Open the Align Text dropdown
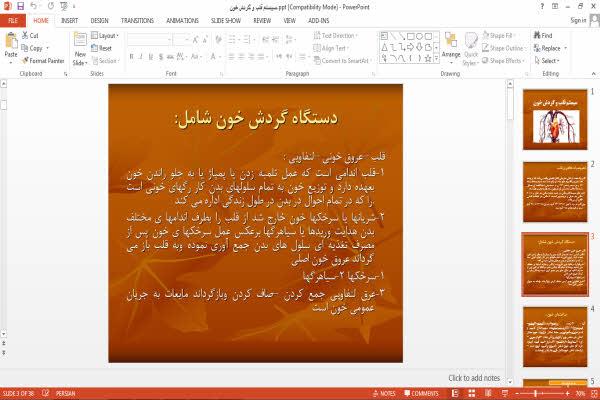 pyautogui.click(x=331, y=48)
